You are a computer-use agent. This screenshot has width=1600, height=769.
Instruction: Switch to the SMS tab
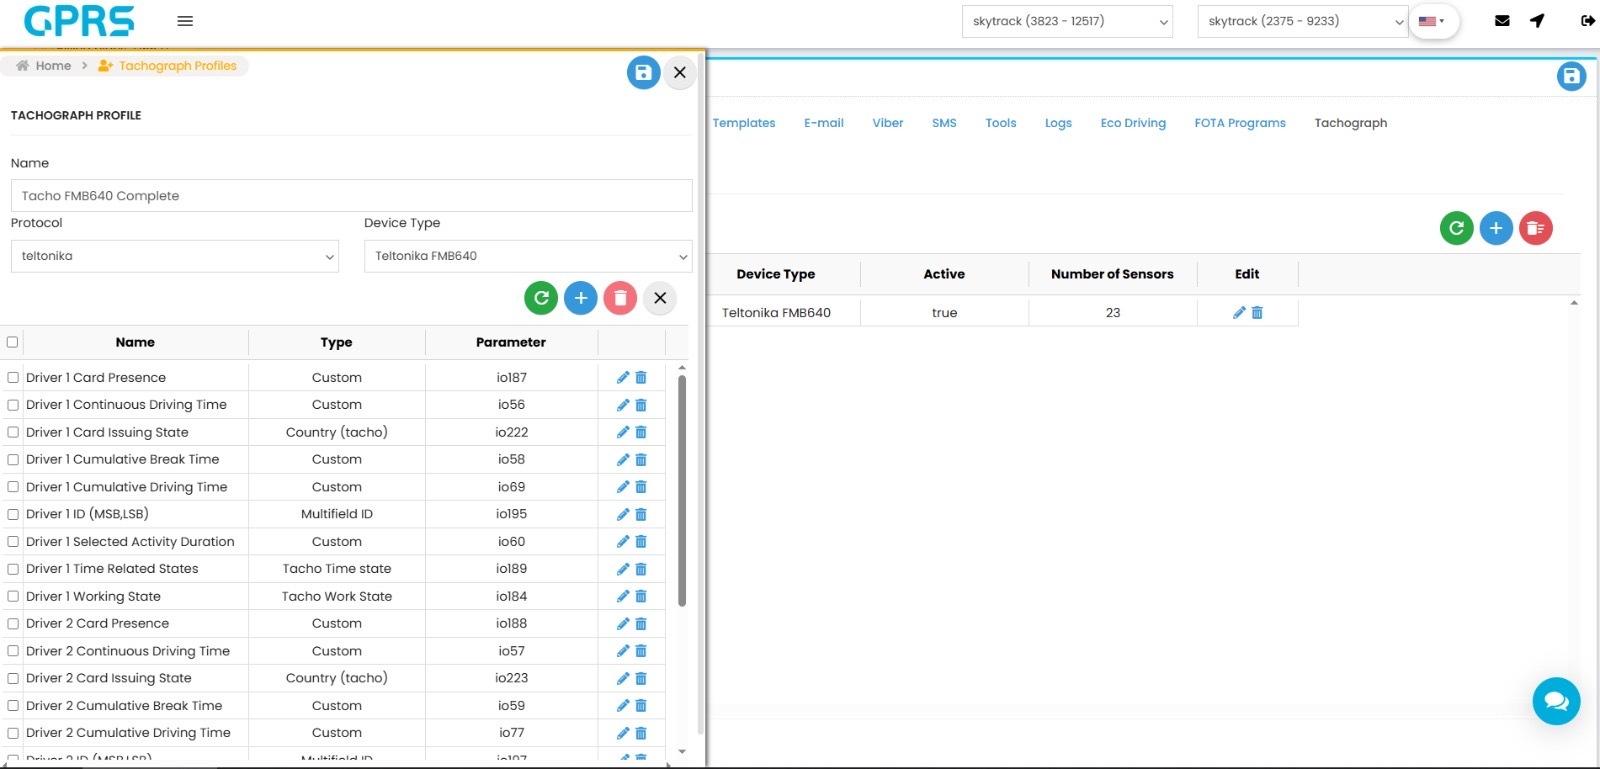click(944, 123)
